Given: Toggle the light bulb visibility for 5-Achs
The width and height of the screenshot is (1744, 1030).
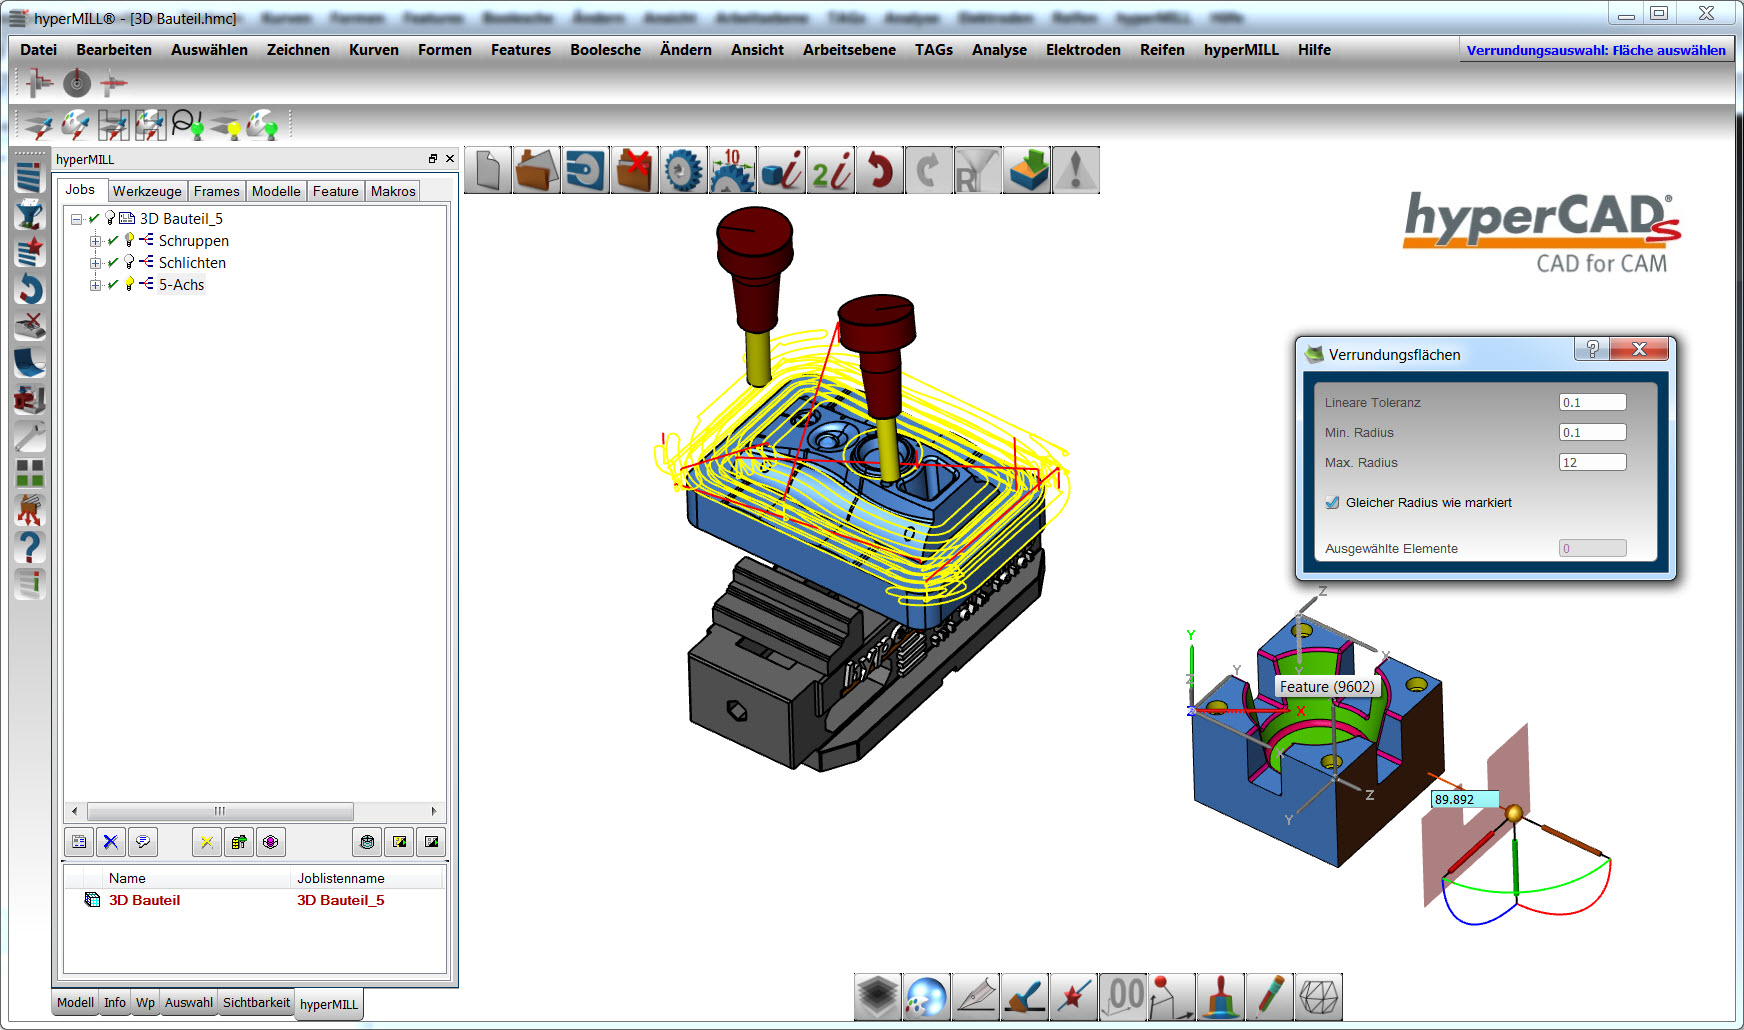Looking at the screenshot, I should pyautogui.click(x=129, y=284).
